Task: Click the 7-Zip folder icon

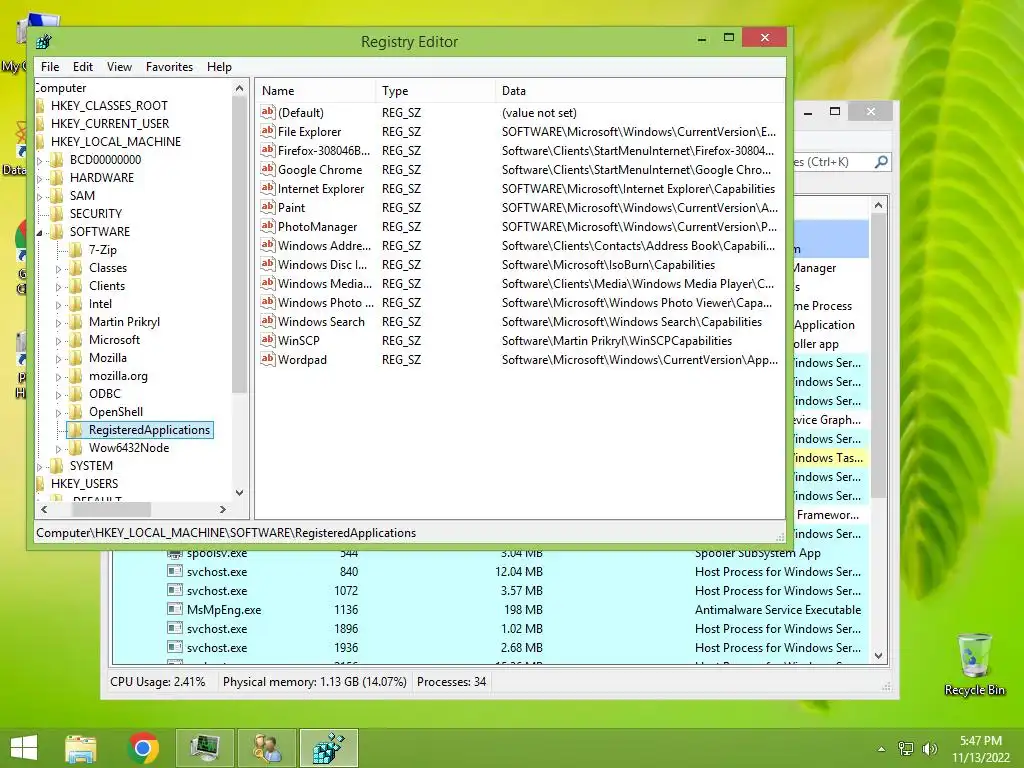Action: coord(76,249)
